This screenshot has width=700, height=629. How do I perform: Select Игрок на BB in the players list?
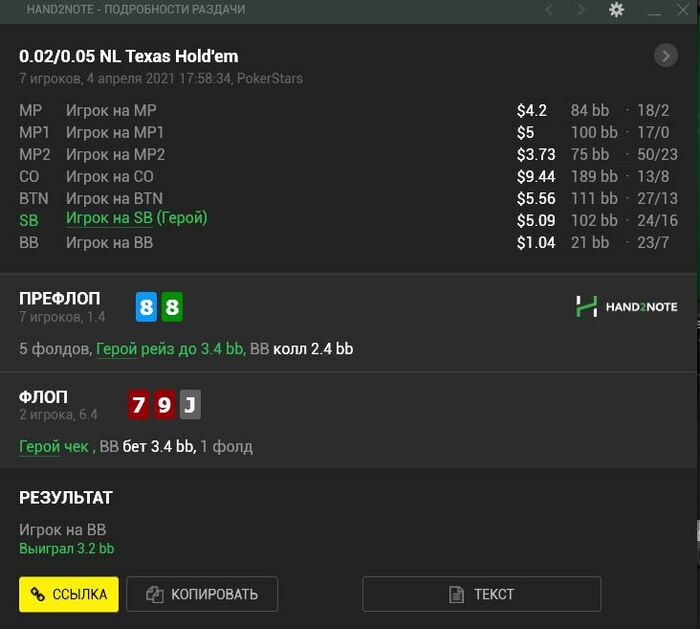[109, 242]
